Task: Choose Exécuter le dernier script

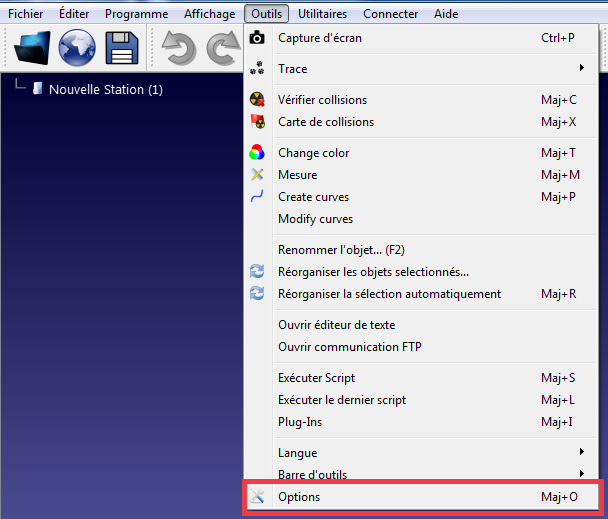Action: 421,400
